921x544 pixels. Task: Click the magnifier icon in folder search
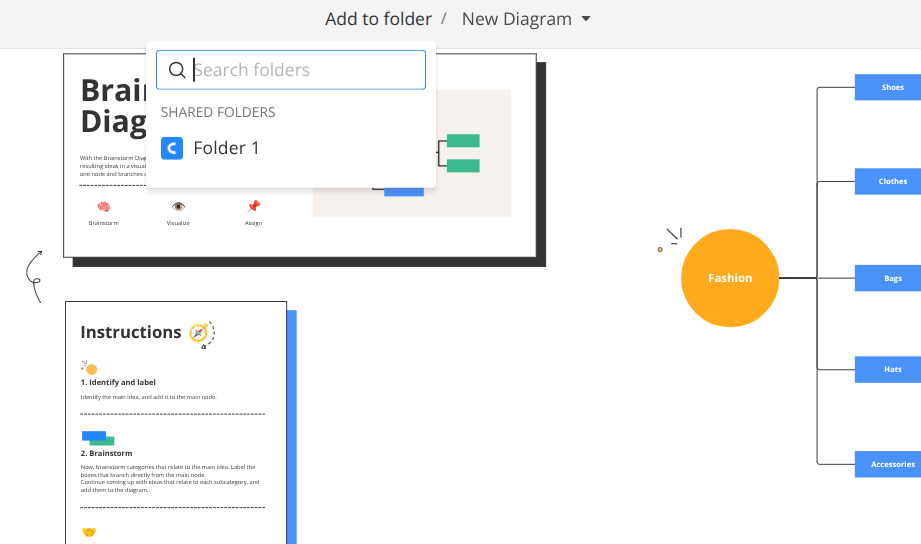[176, 70]
